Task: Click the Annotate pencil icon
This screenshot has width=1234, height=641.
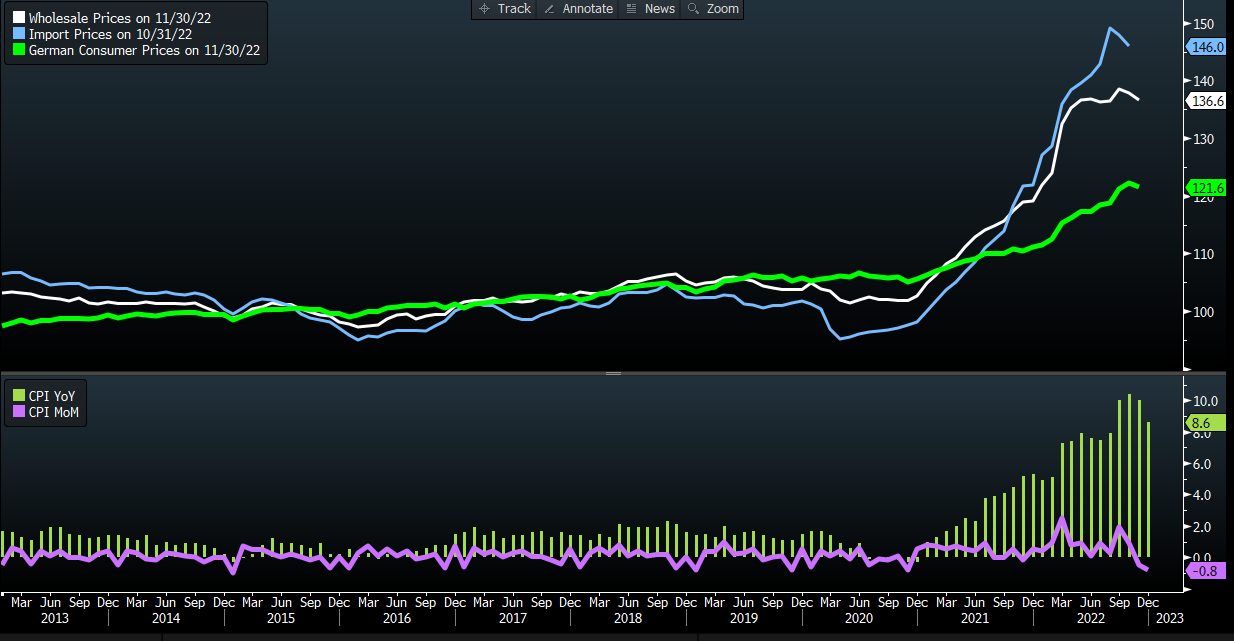Action: [550, 9]
